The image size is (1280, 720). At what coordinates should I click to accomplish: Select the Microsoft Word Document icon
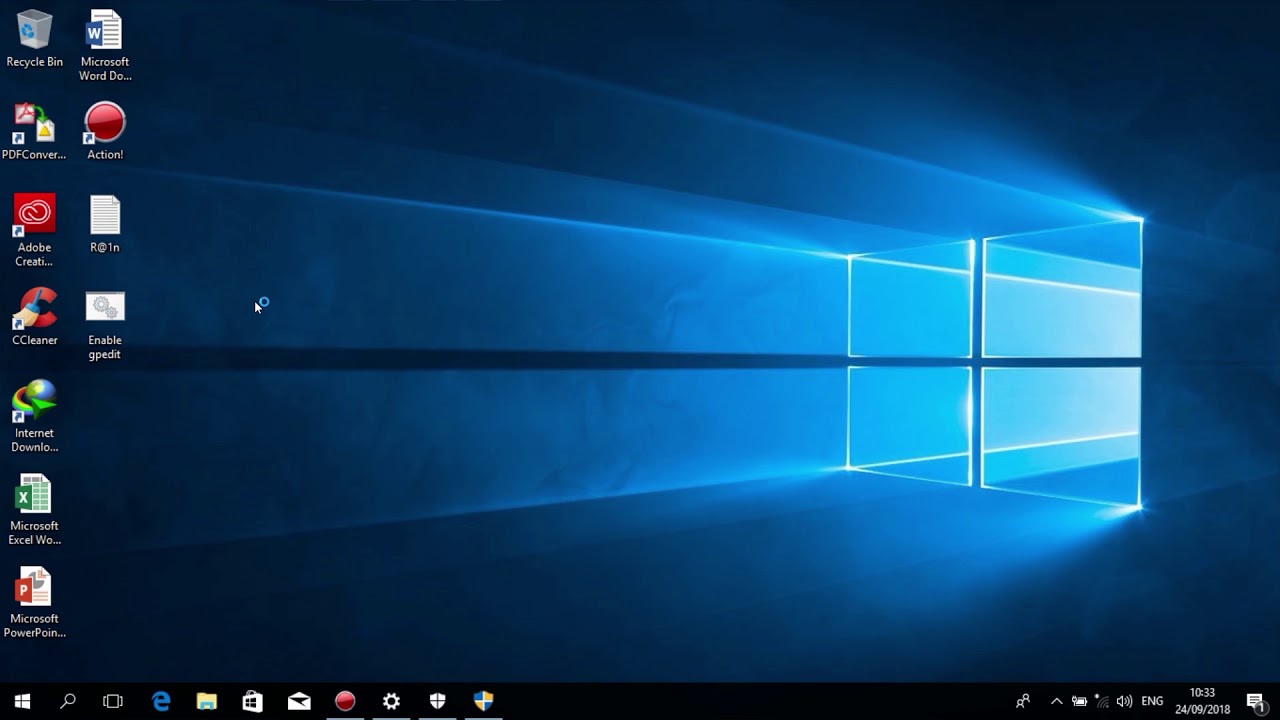tap(105, 46)
